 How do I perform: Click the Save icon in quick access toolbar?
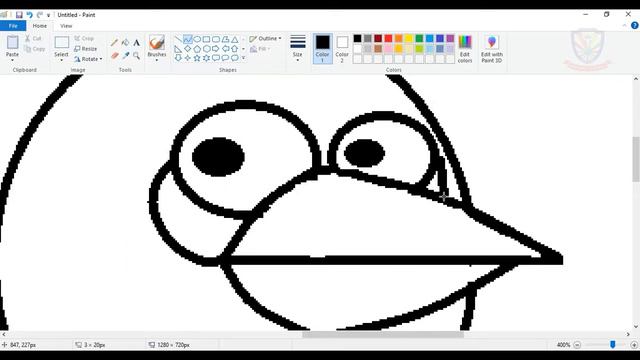(19, 15)
